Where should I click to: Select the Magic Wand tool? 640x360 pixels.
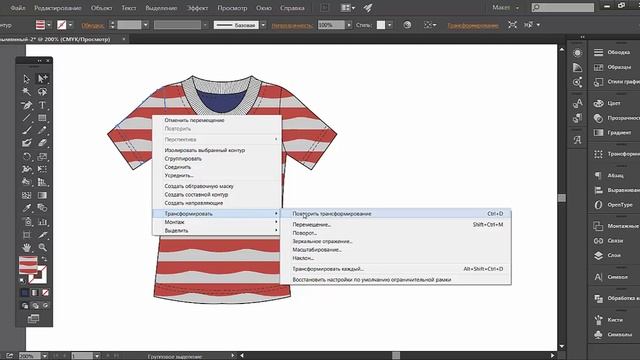27,91
